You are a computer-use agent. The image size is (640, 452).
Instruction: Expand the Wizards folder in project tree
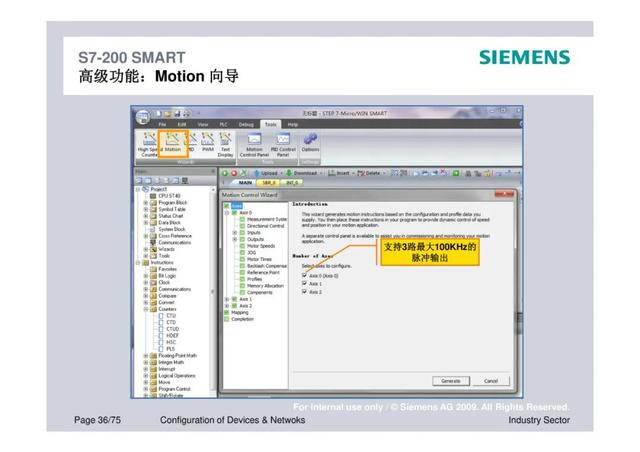(x=146, y=249)
